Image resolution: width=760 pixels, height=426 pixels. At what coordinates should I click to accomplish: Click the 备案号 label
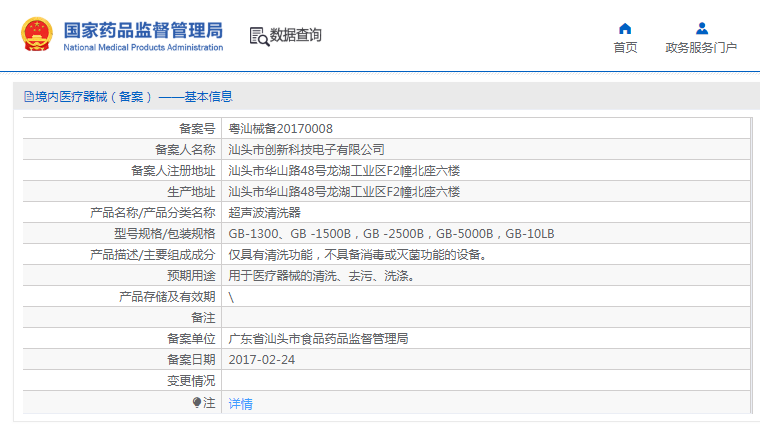[x=197, y=129]
